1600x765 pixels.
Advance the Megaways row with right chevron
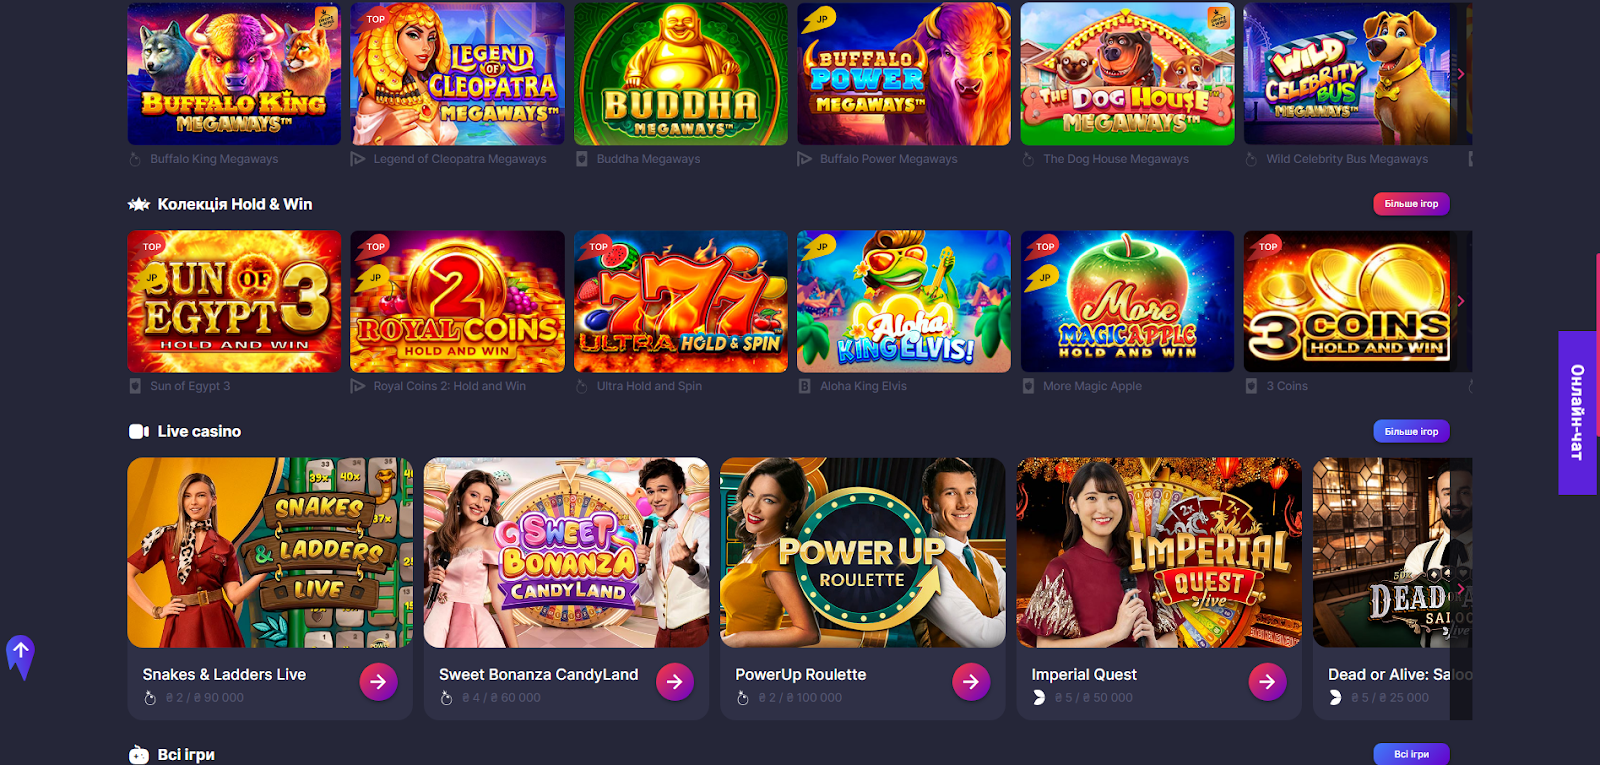[x=1461, y=74]
